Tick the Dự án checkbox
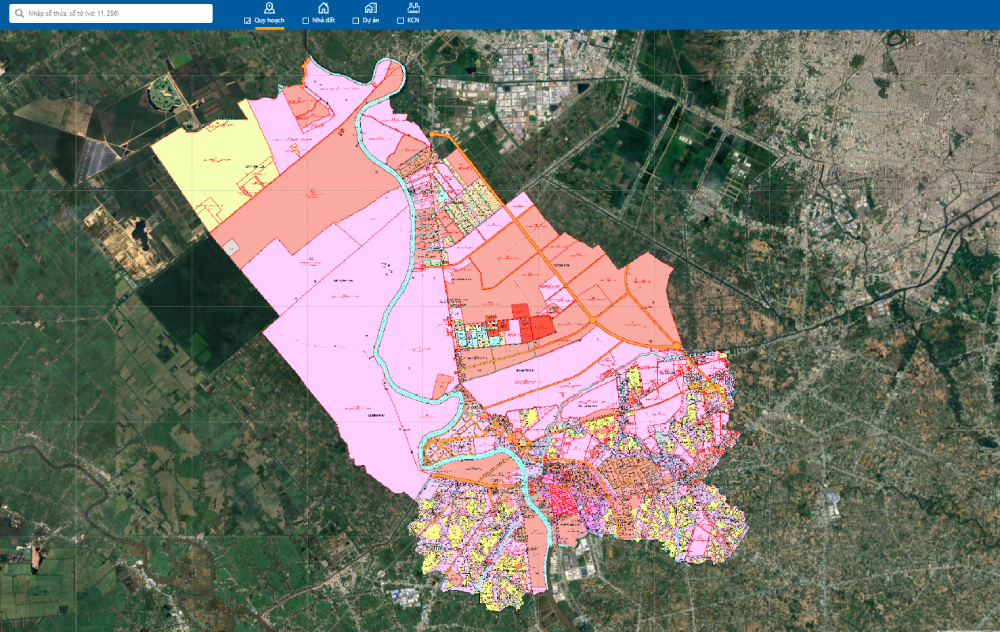The image size is (1000, 632). coord(356,20)
